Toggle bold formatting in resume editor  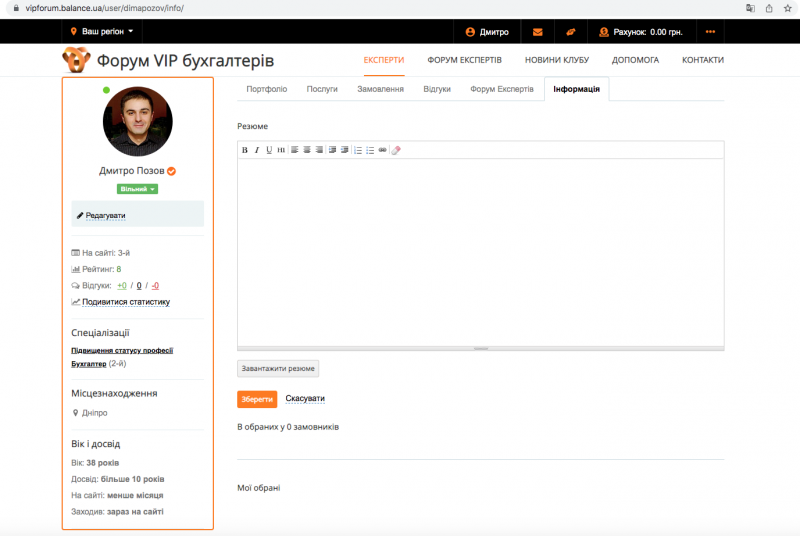[244, 150]
